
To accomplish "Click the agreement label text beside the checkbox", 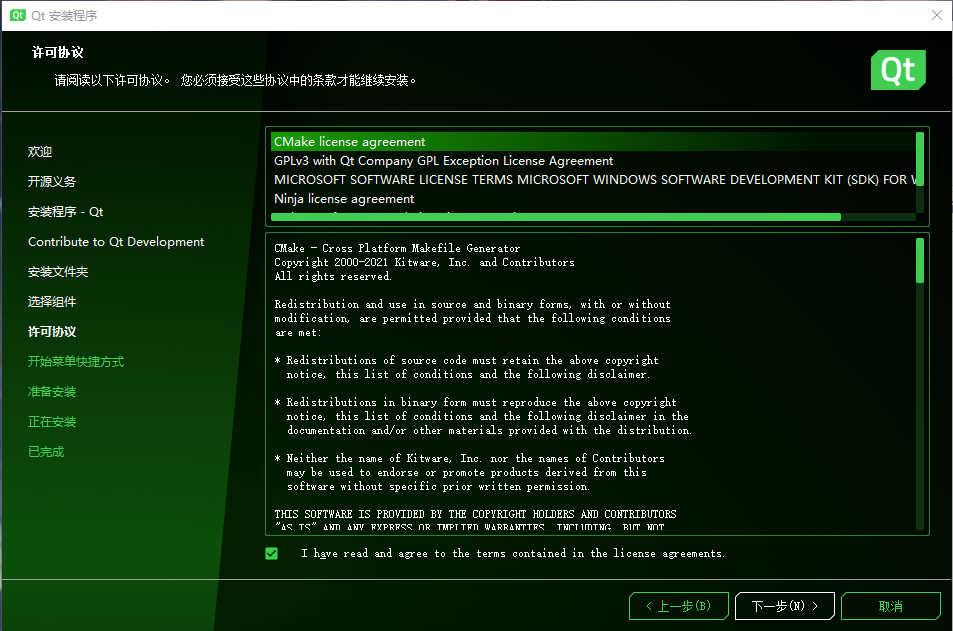I will click(512, 553).
